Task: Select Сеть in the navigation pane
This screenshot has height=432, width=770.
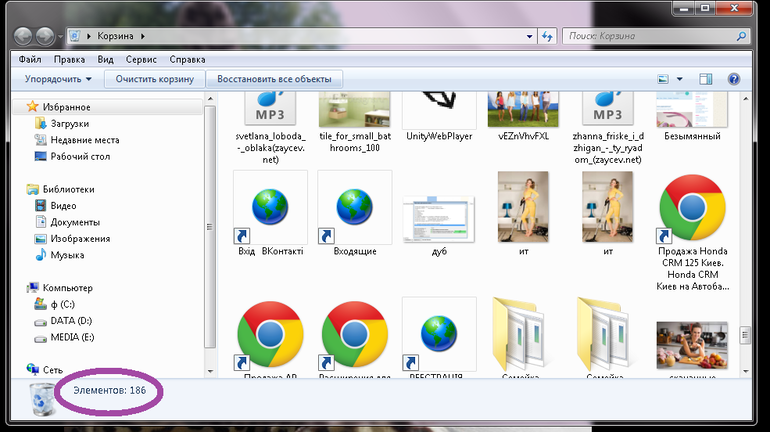Action: pyautogui.click(x=52, y=370)
